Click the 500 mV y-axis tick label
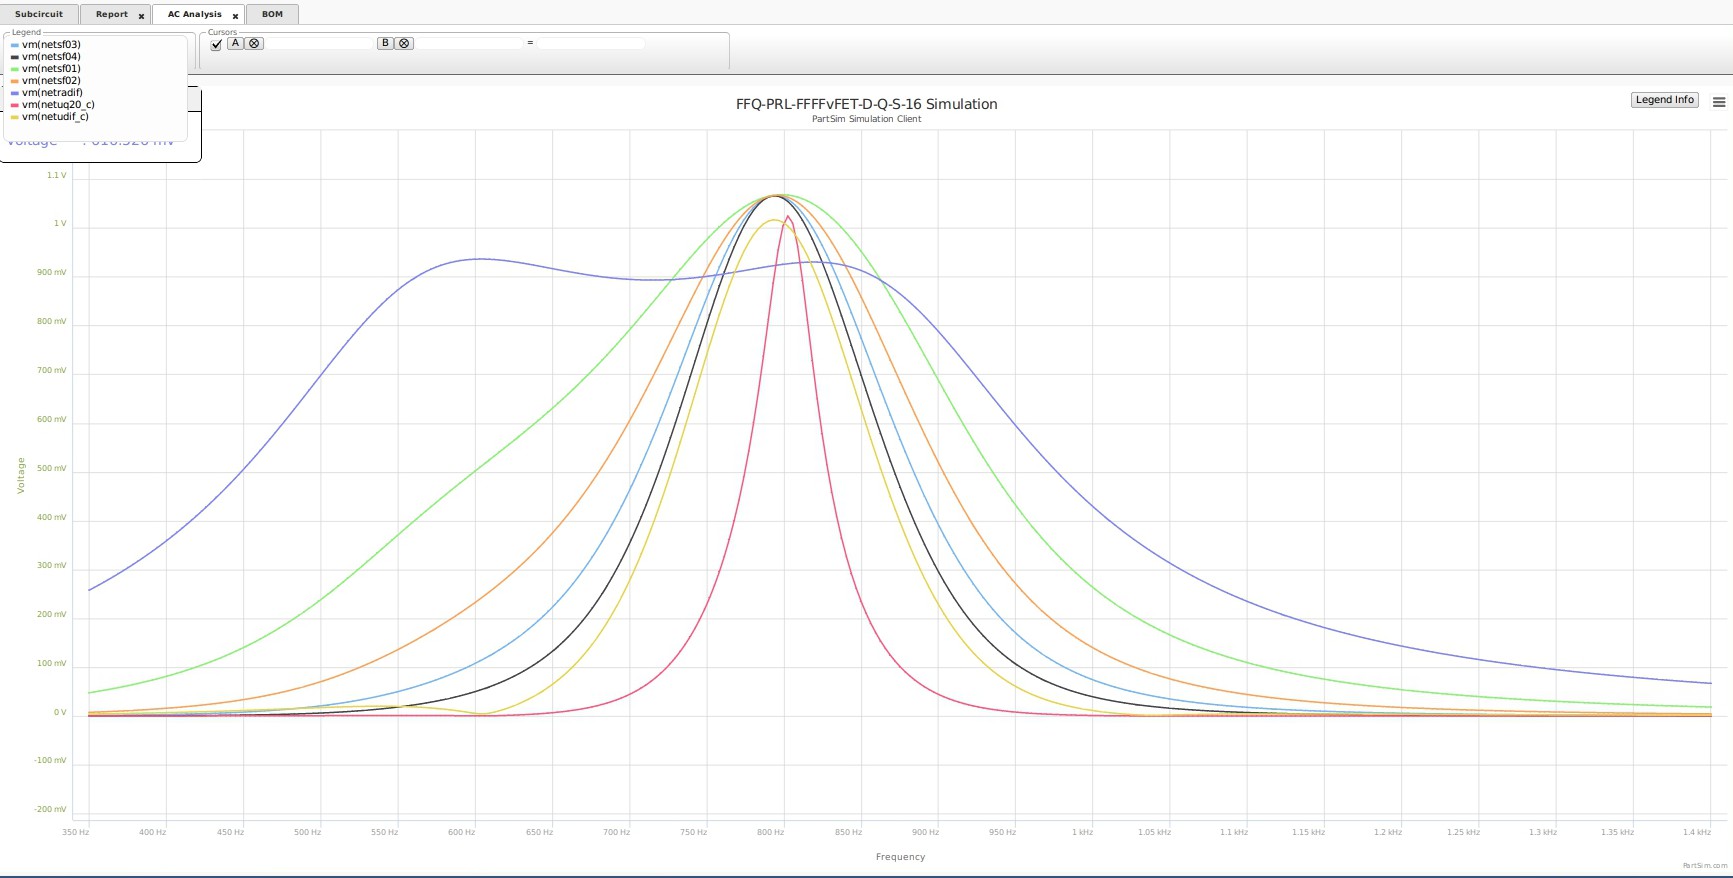The height and width of the screenshot is (878, 1733). (52, 468)
